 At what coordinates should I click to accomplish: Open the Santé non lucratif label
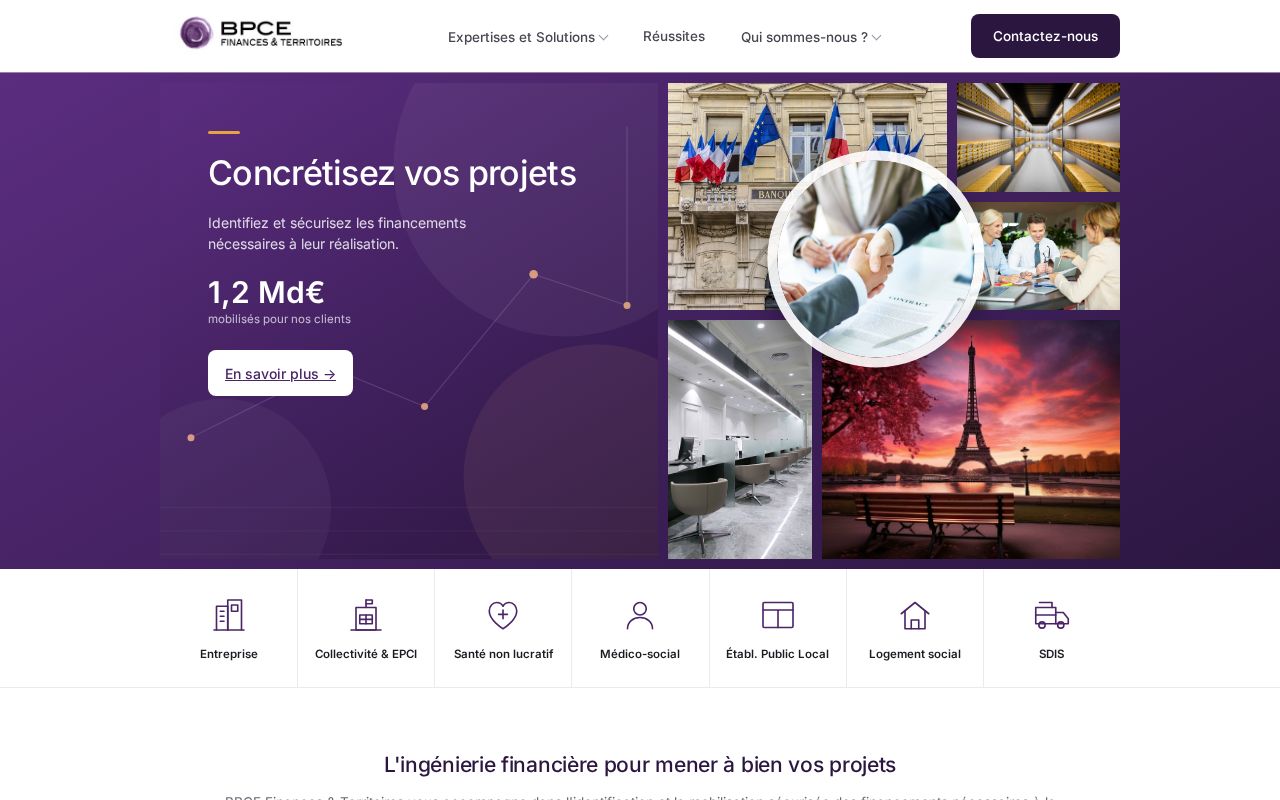tap(503, 654)
